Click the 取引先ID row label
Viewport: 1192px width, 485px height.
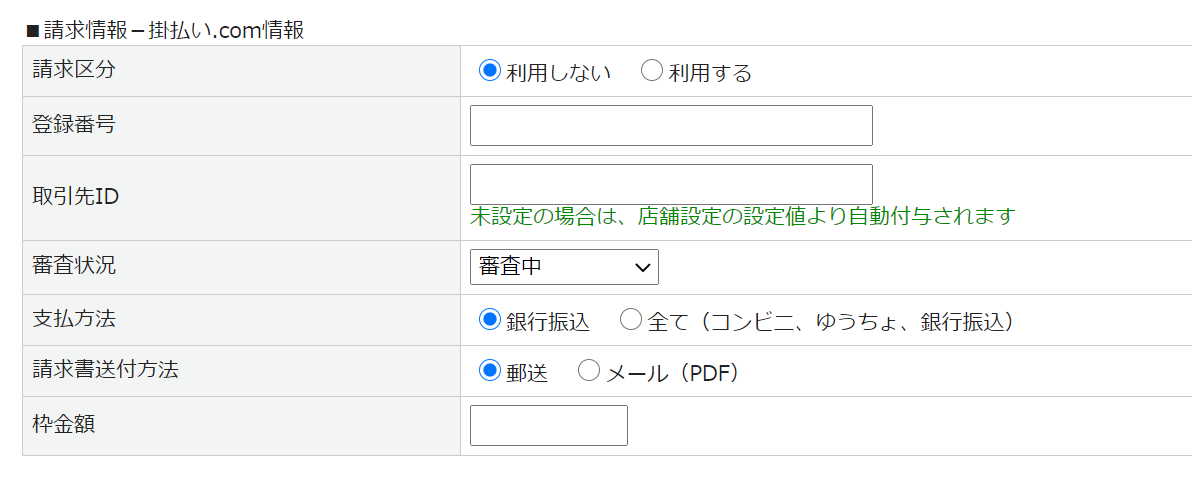pos(76,196)
